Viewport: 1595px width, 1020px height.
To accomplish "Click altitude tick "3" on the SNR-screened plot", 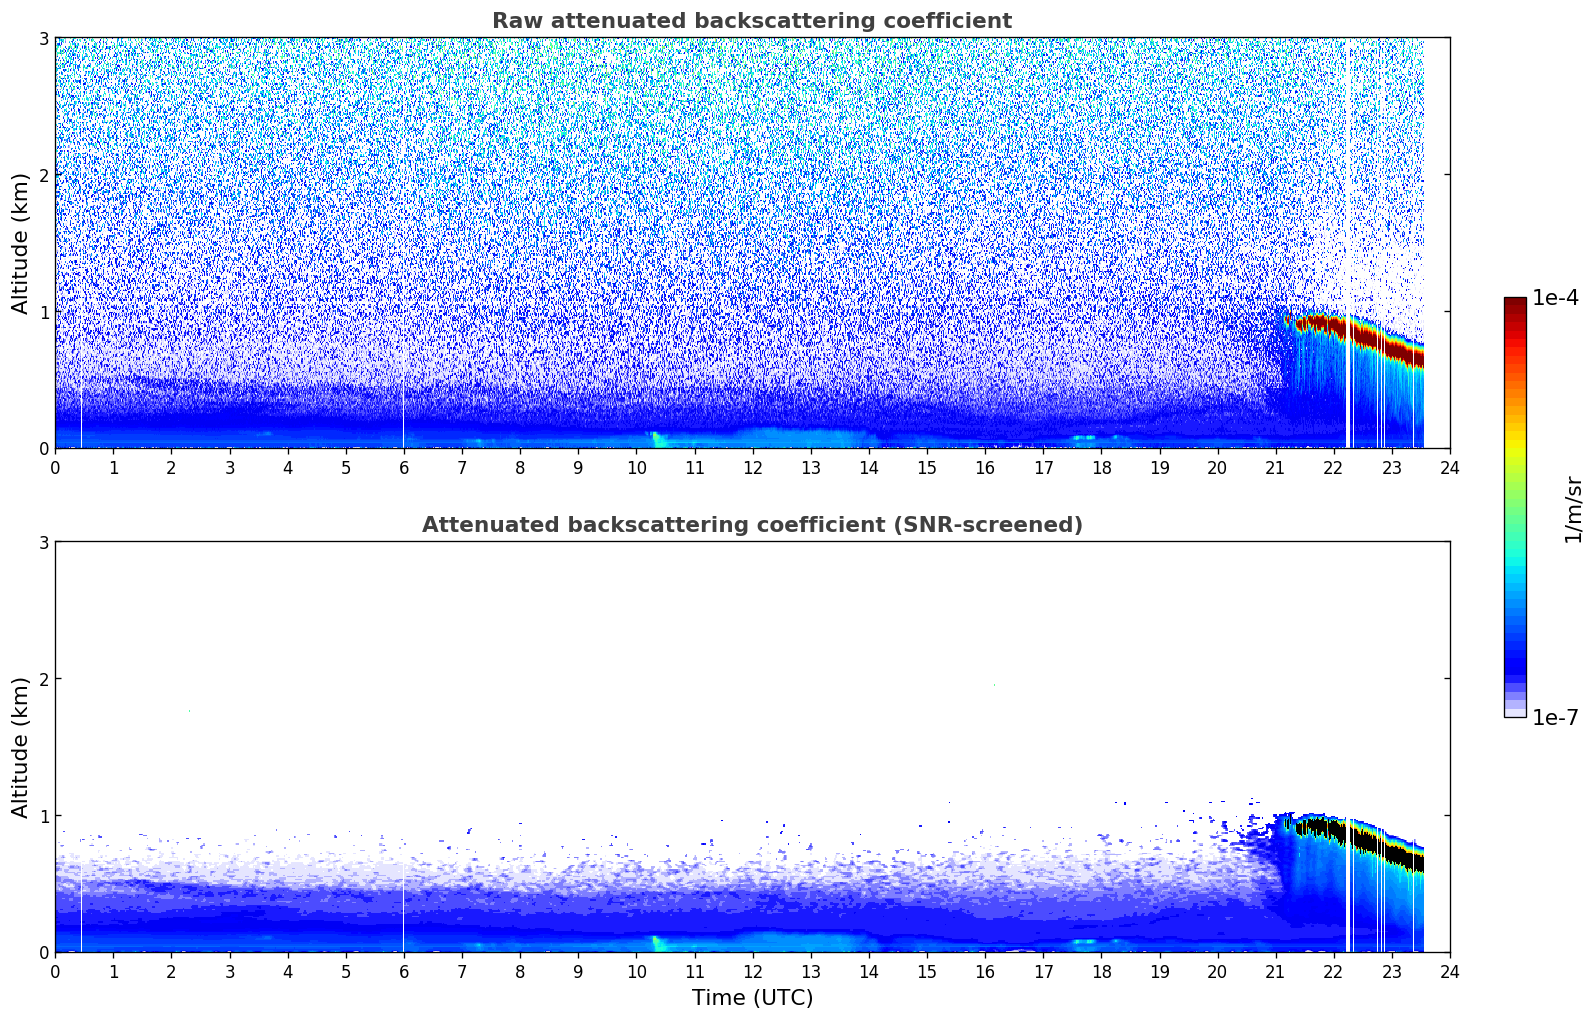I will 44,542.
